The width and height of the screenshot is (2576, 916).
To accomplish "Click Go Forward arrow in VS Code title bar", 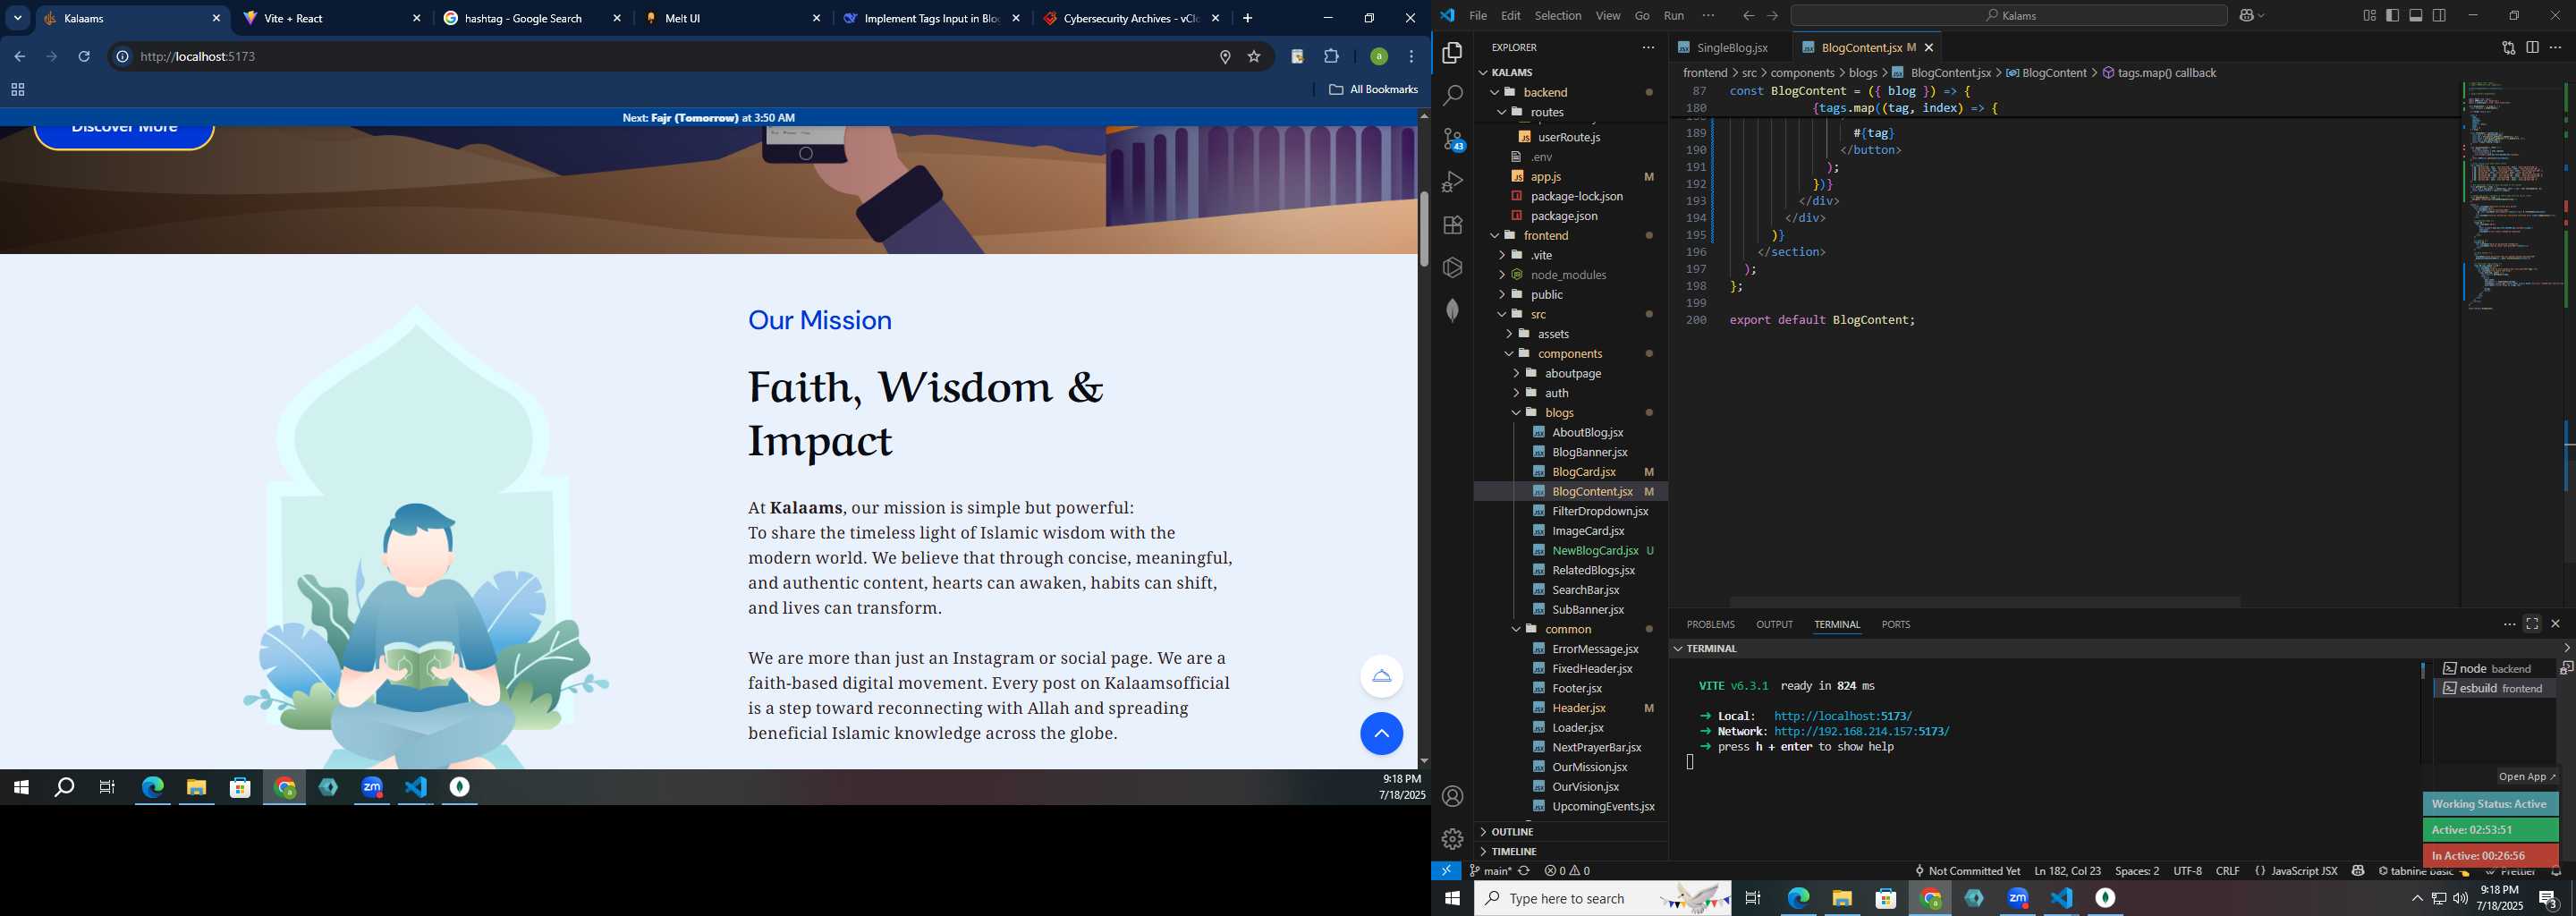I will [1772, 16].
